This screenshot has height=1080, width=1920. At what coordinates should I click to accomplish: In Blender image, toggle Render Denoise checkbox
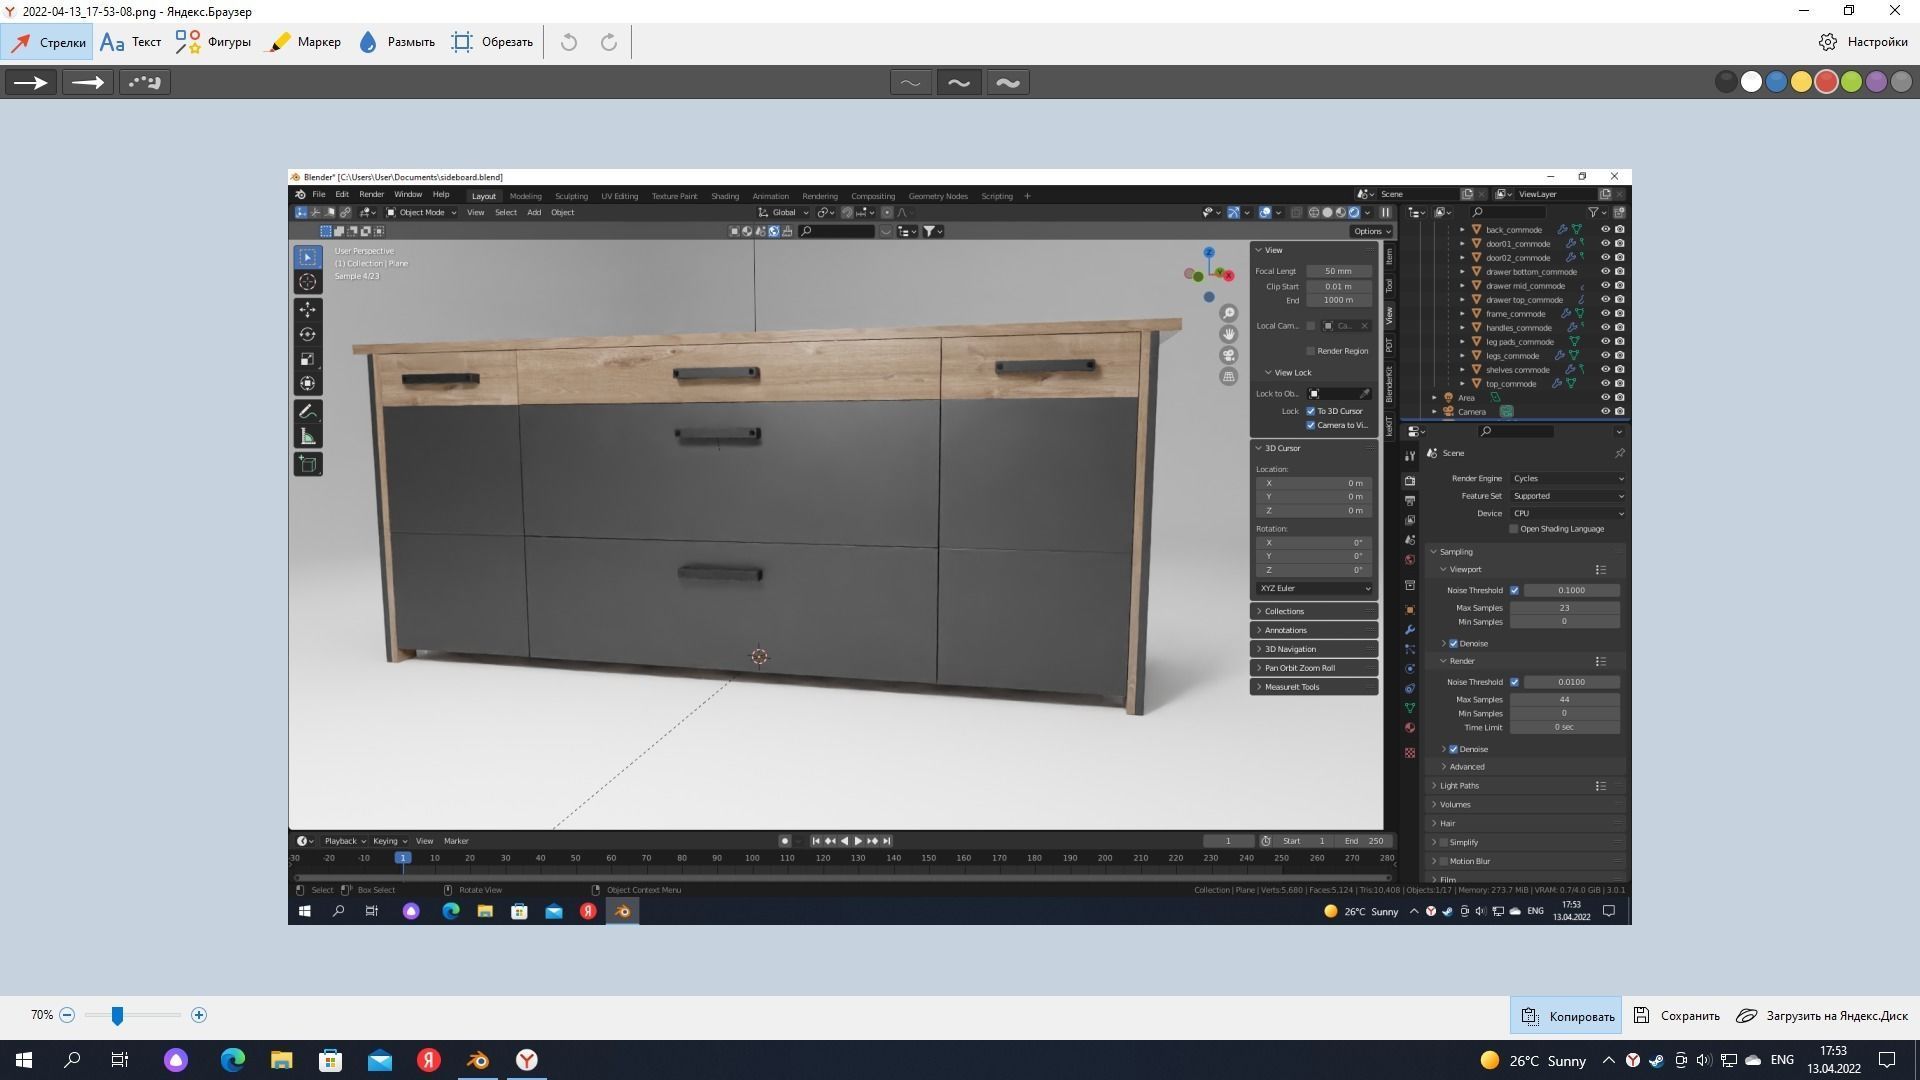[1453, 749]
